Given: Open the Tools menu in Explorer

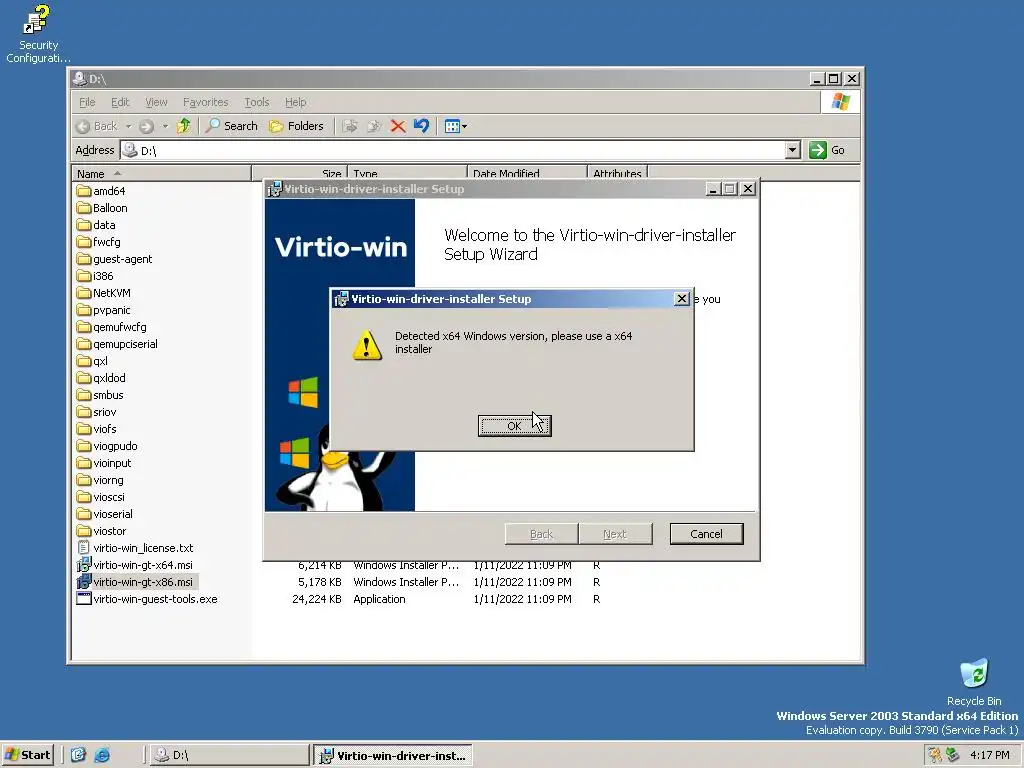Looking at the screenshot, I should point(257,102).
